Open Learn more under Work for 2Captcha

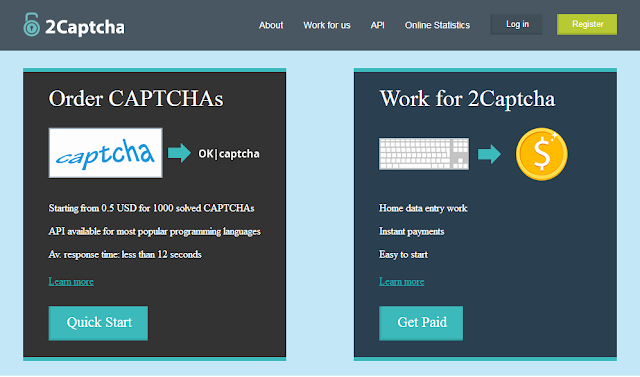point(402,282)
